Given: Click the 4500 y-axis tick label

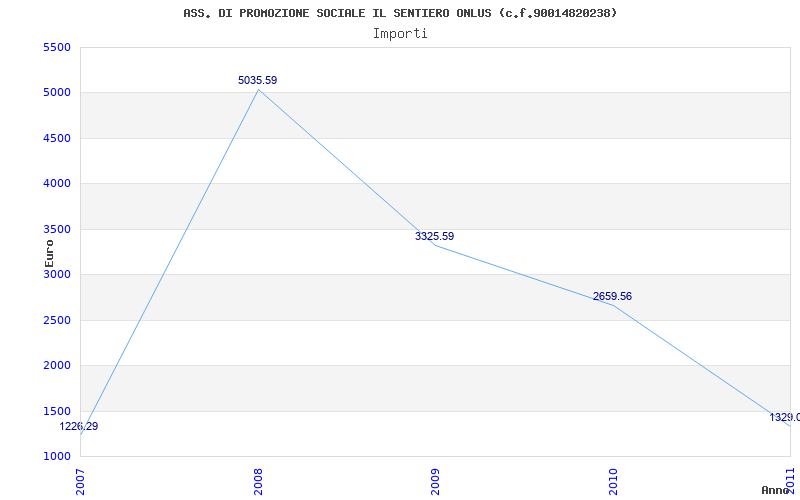Looking at the screenshot, I should pos(56,138).
